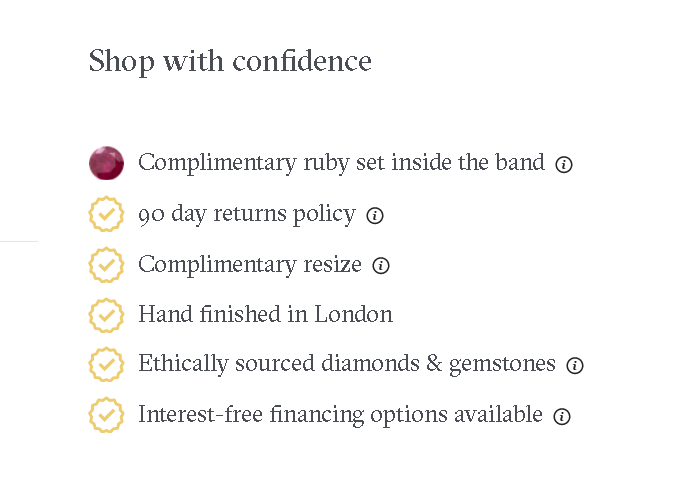The width and height of the screenshot is (700, 482).
Task: Open info for complimentary ruby in band
Action: pyautogui.click(x=564, y=165)
